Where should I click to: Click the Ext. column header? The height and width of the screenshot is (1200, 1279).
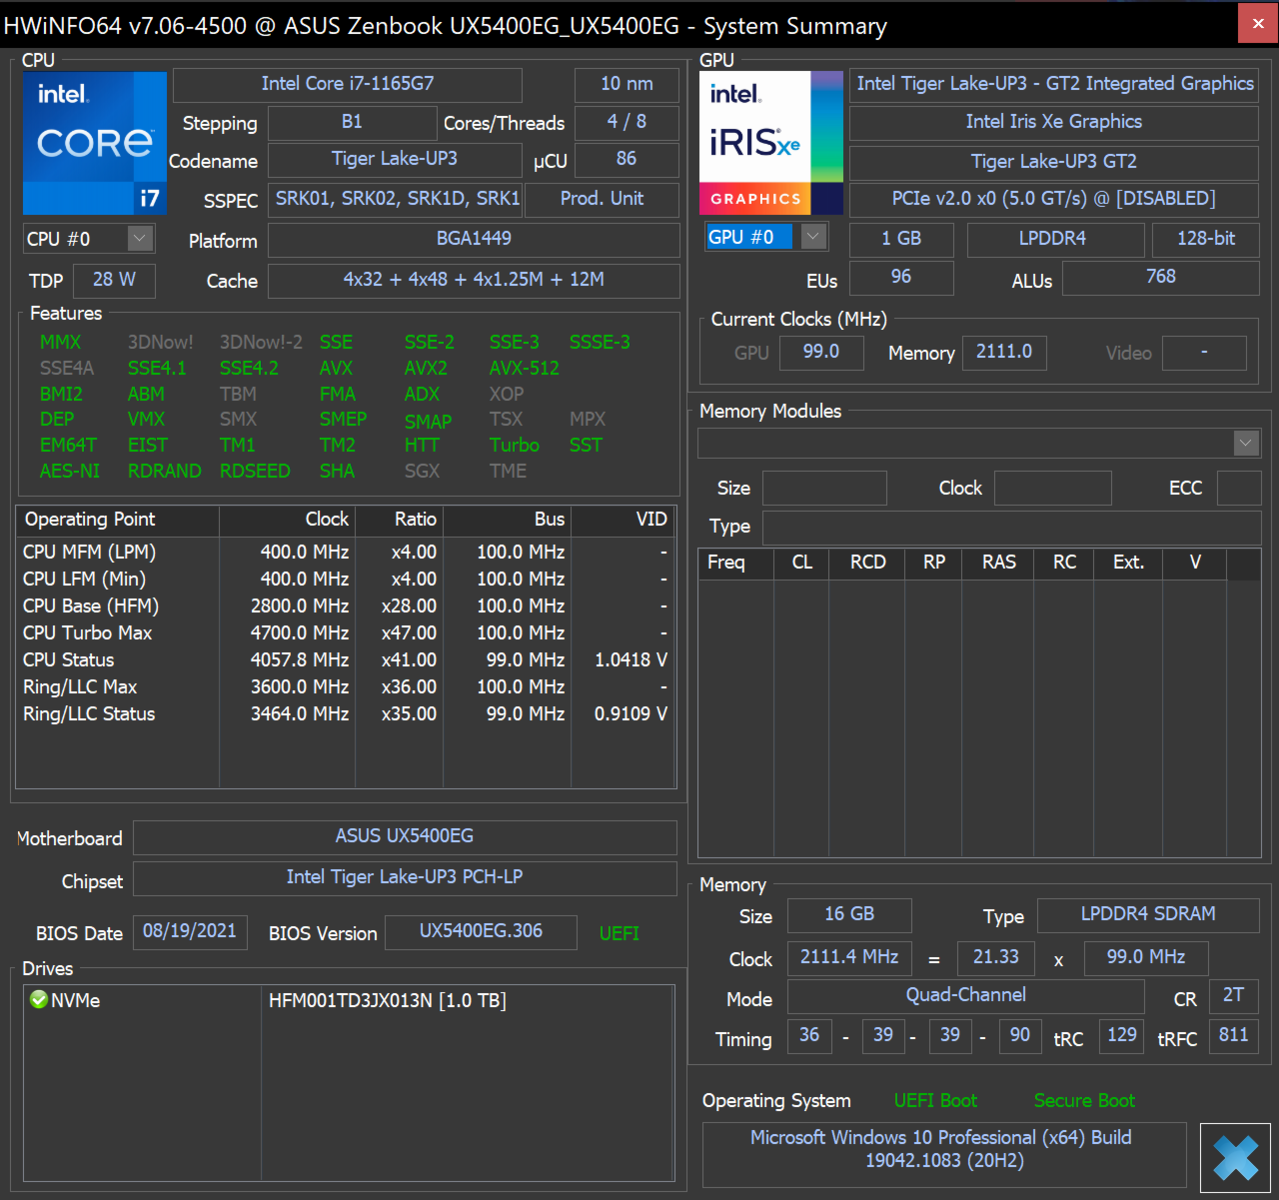pos(1128,563)
